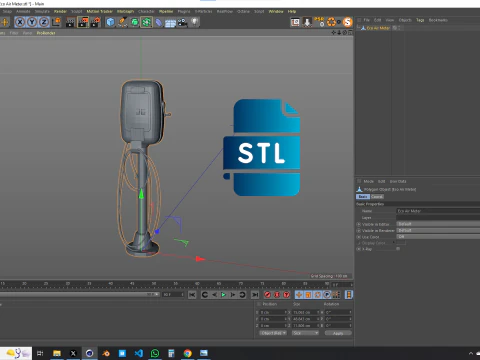This screenshot has width=480, height=360.
Task: Open the Pipeline menu
Action: click(166, 11)
